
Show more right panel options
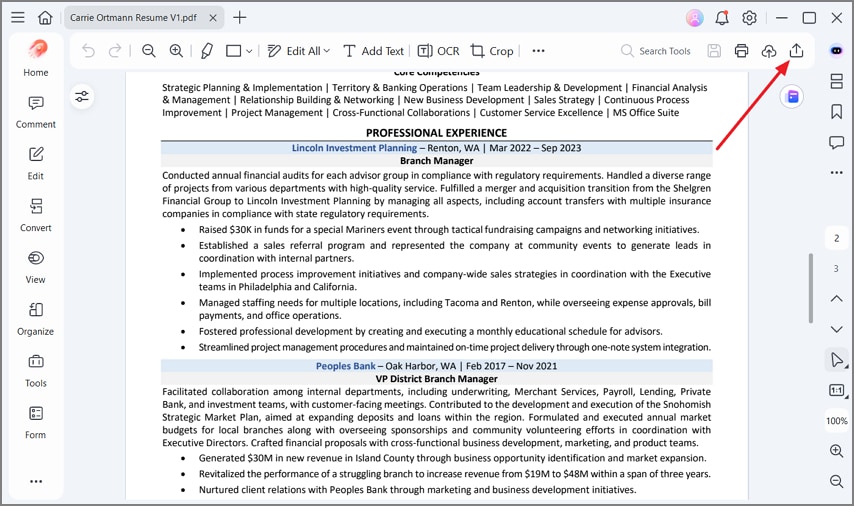pyautogui.click(x=837, y=173)
